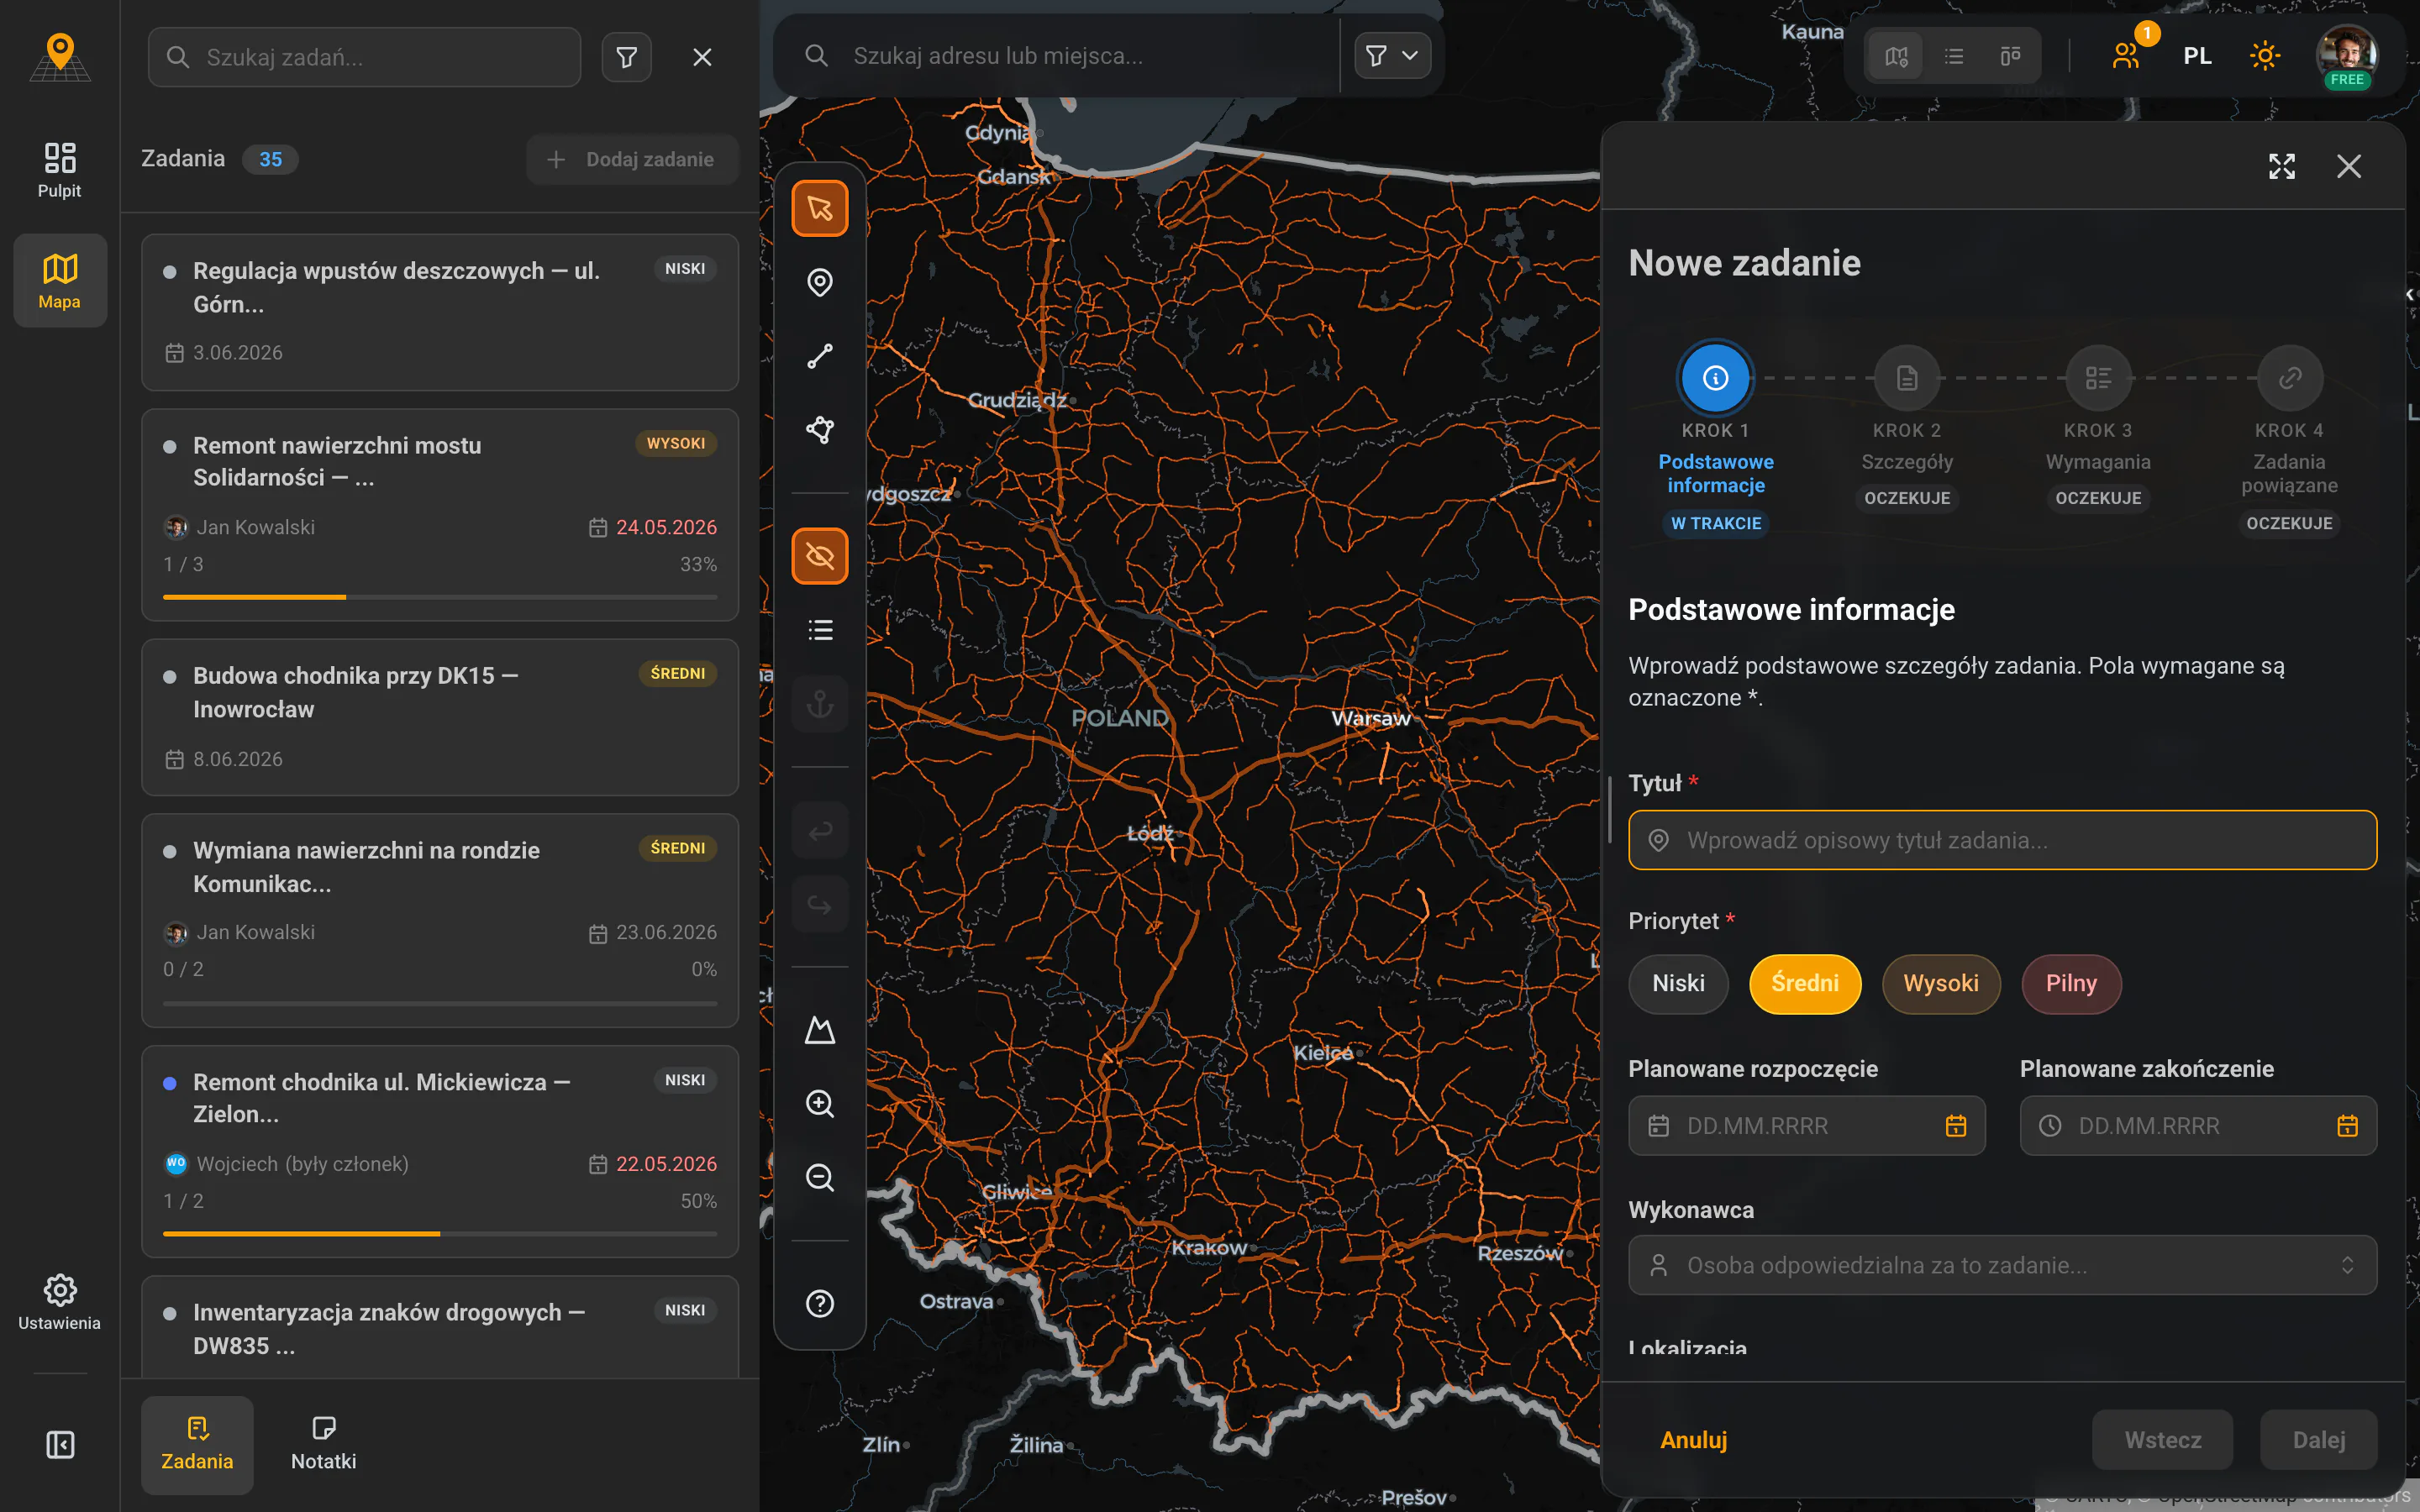Open the map help icon
2420x1512 pixels.
(x=820, y=1304)
